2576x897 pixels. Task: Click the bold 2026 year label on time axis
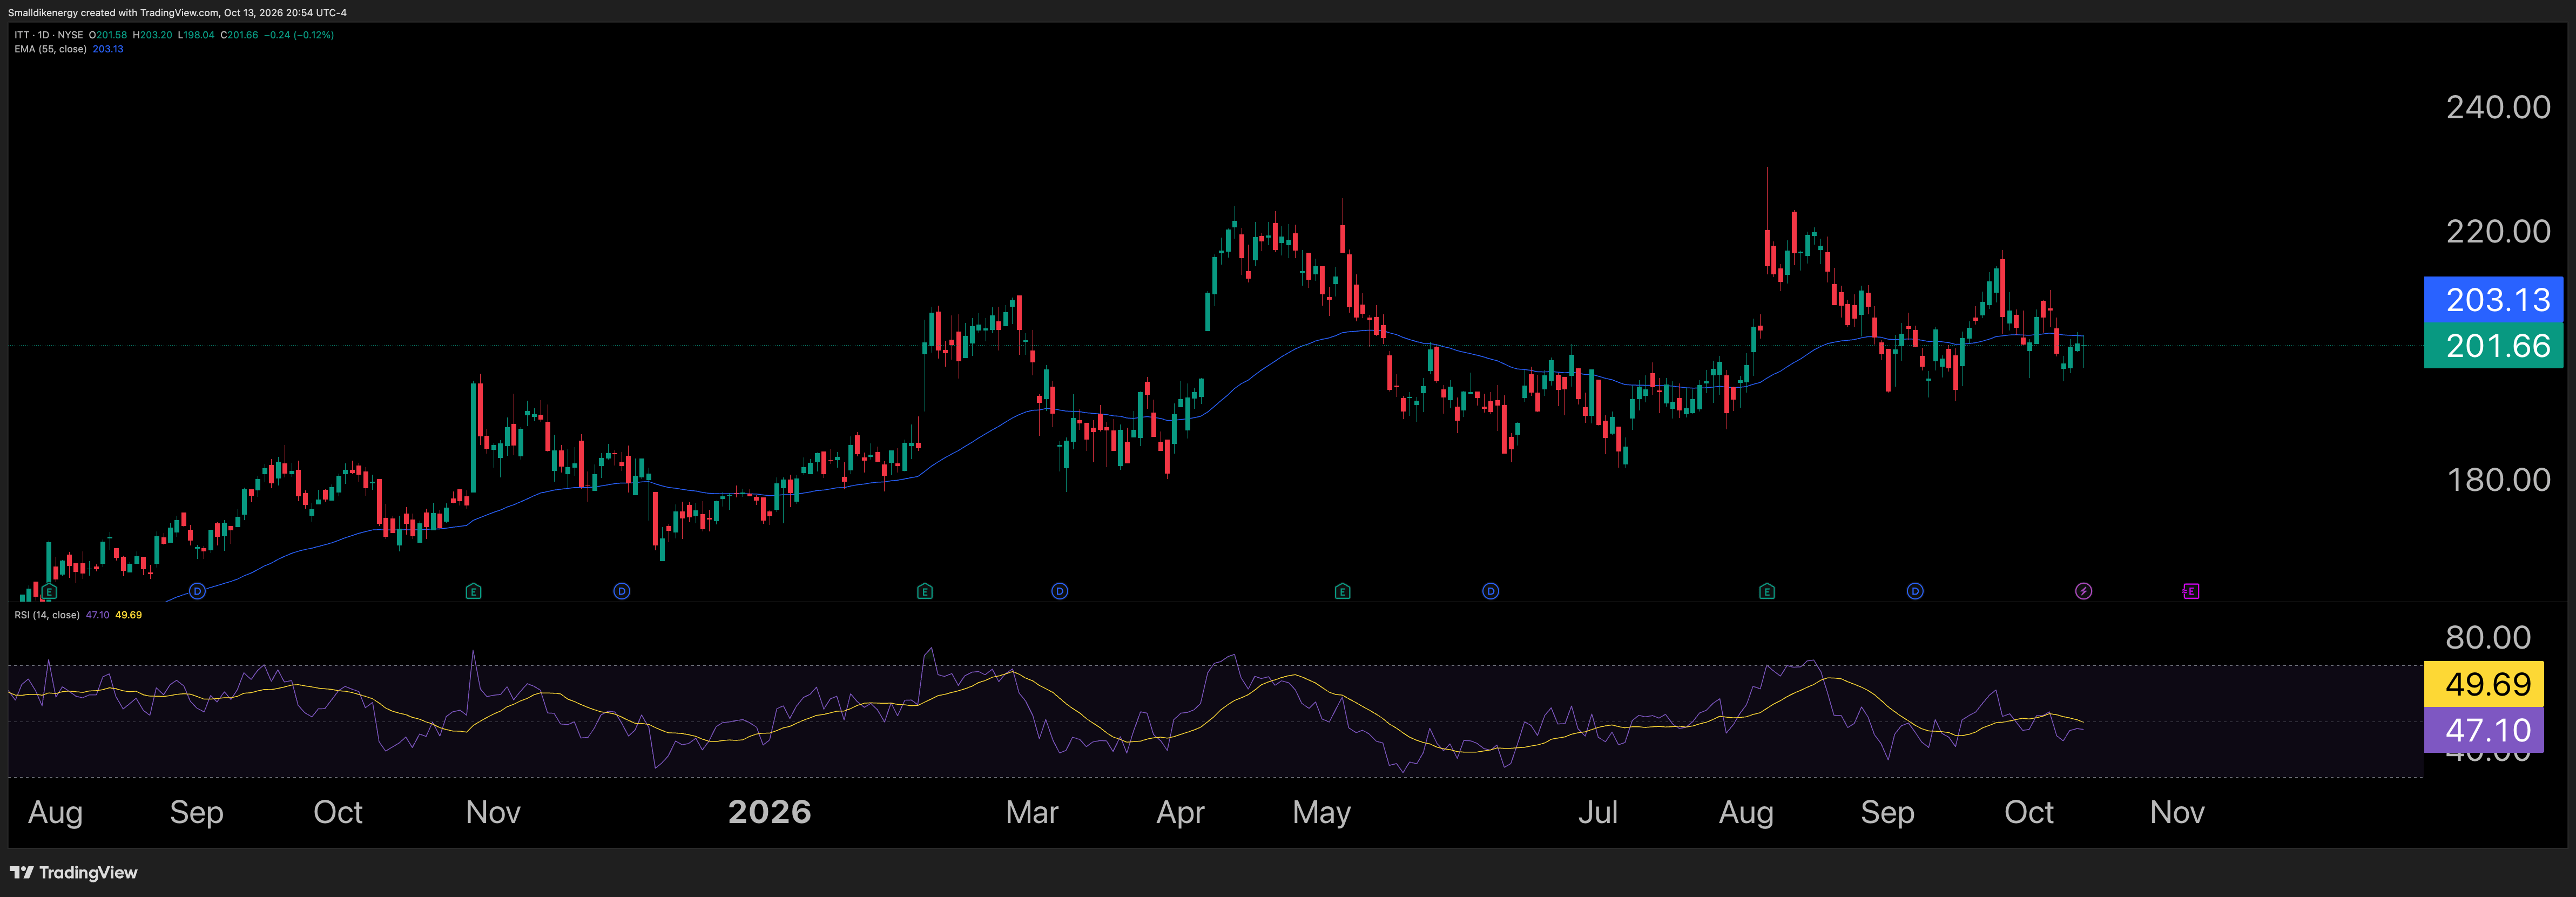[x=769, y=811]
